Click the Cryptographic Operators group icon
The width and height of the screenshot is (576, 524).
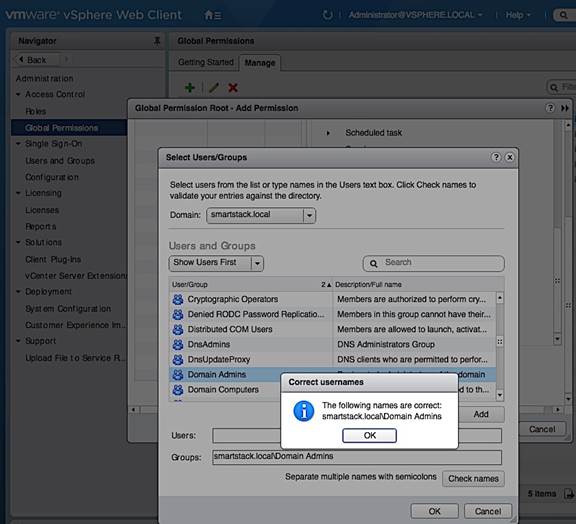coord(178,299)
